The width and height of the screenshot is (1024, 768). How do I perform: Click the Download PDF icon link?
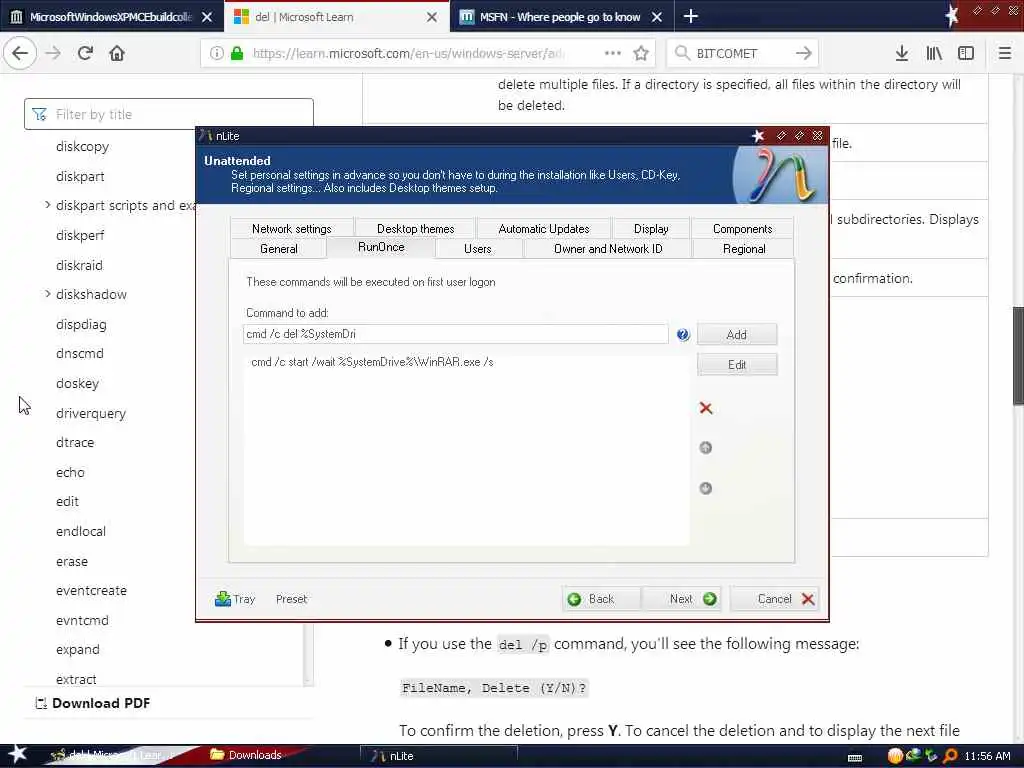[x=93, y=703]
